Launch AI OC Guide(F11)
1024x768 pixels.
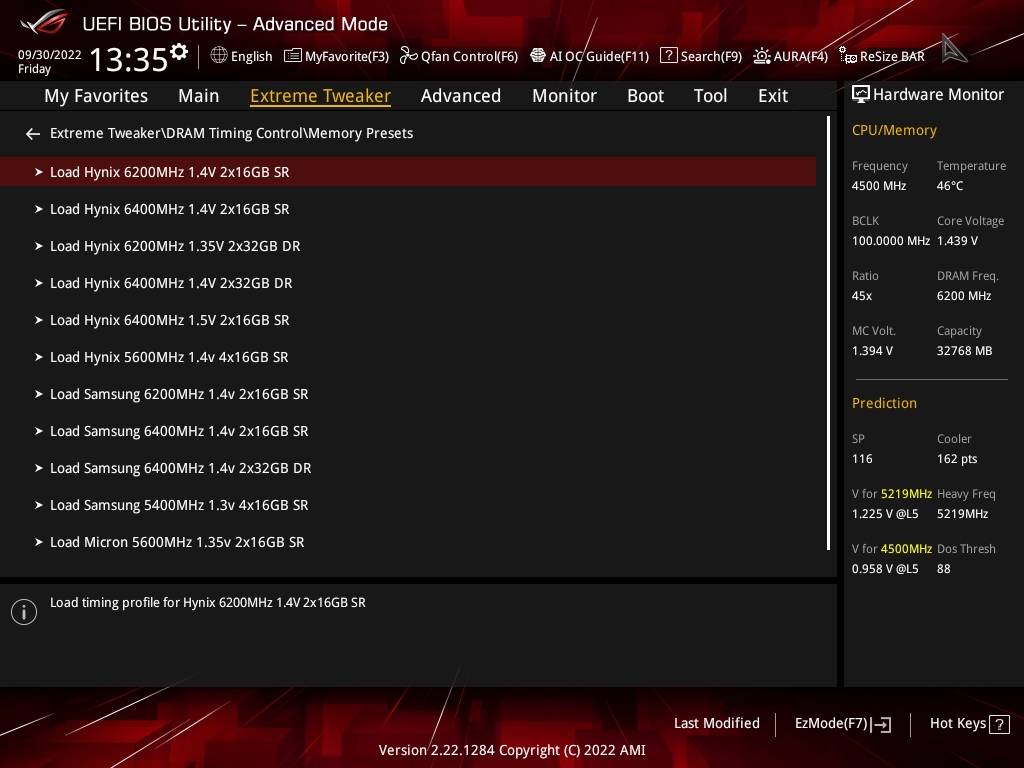point(590,56)
